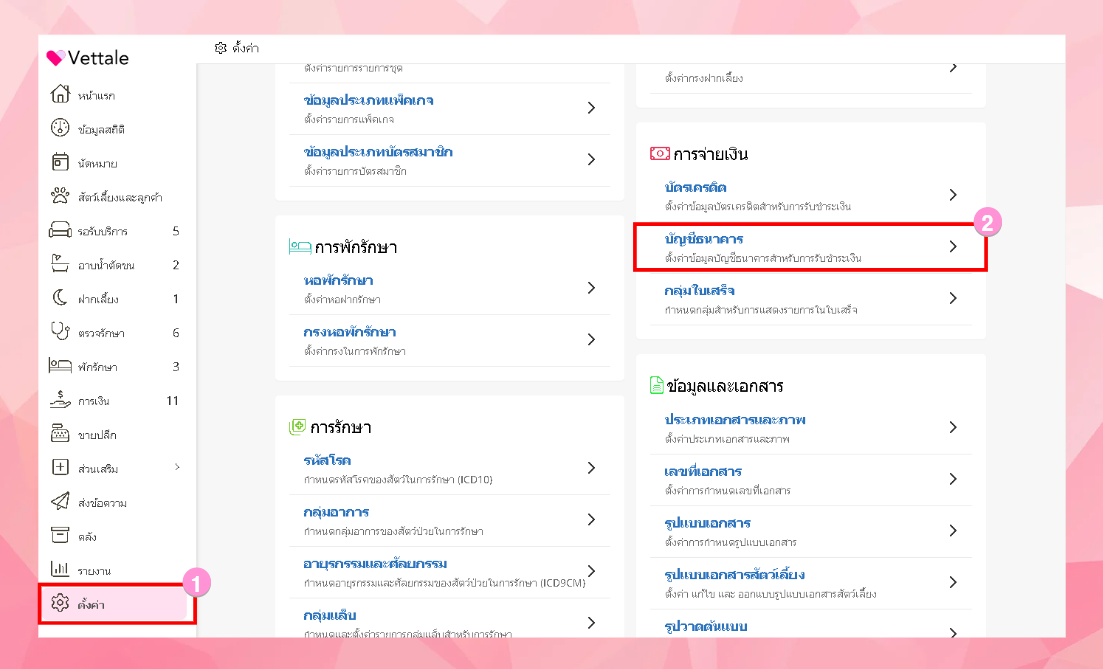Click the home icon beside หน้าแรก

tap(60, 96)
